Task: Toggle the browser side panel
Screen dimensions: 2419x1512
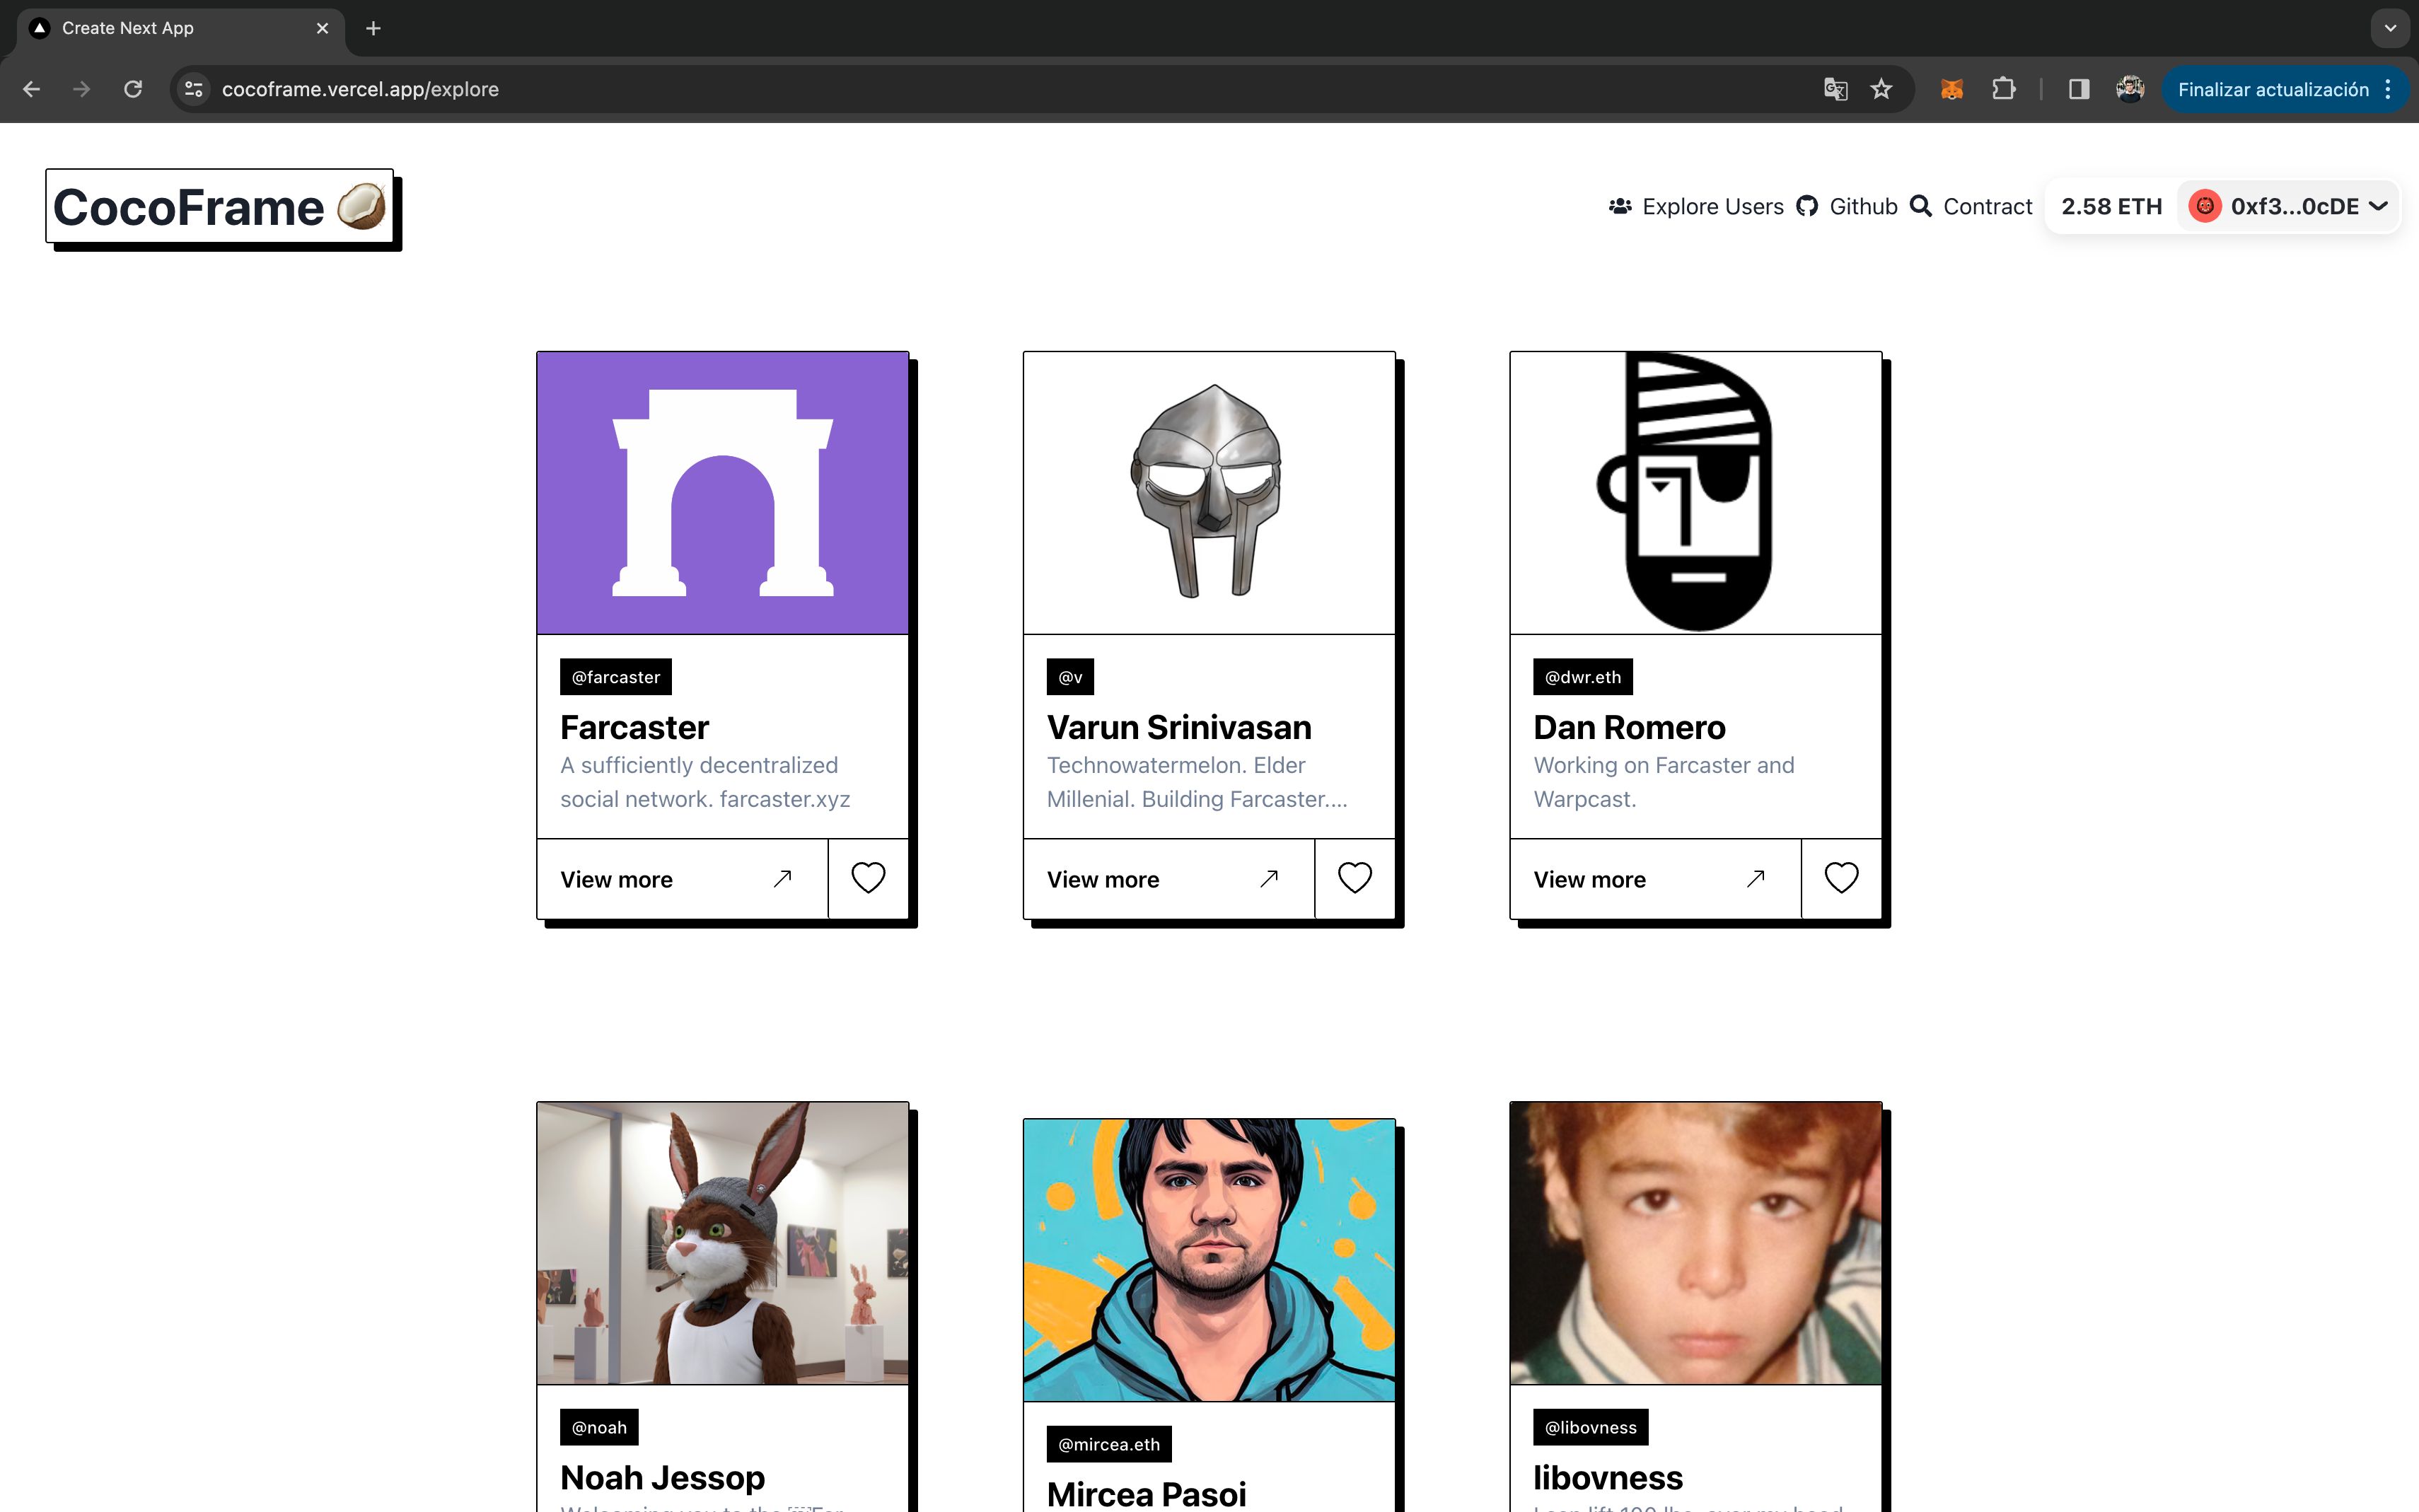Action: tap(2079, 89)
